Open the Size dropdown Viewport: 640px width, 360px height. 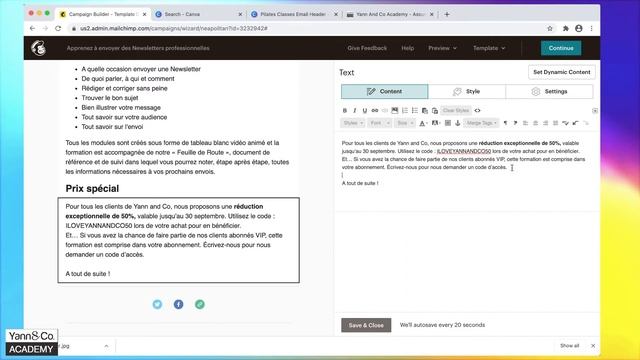click(405, 123)
